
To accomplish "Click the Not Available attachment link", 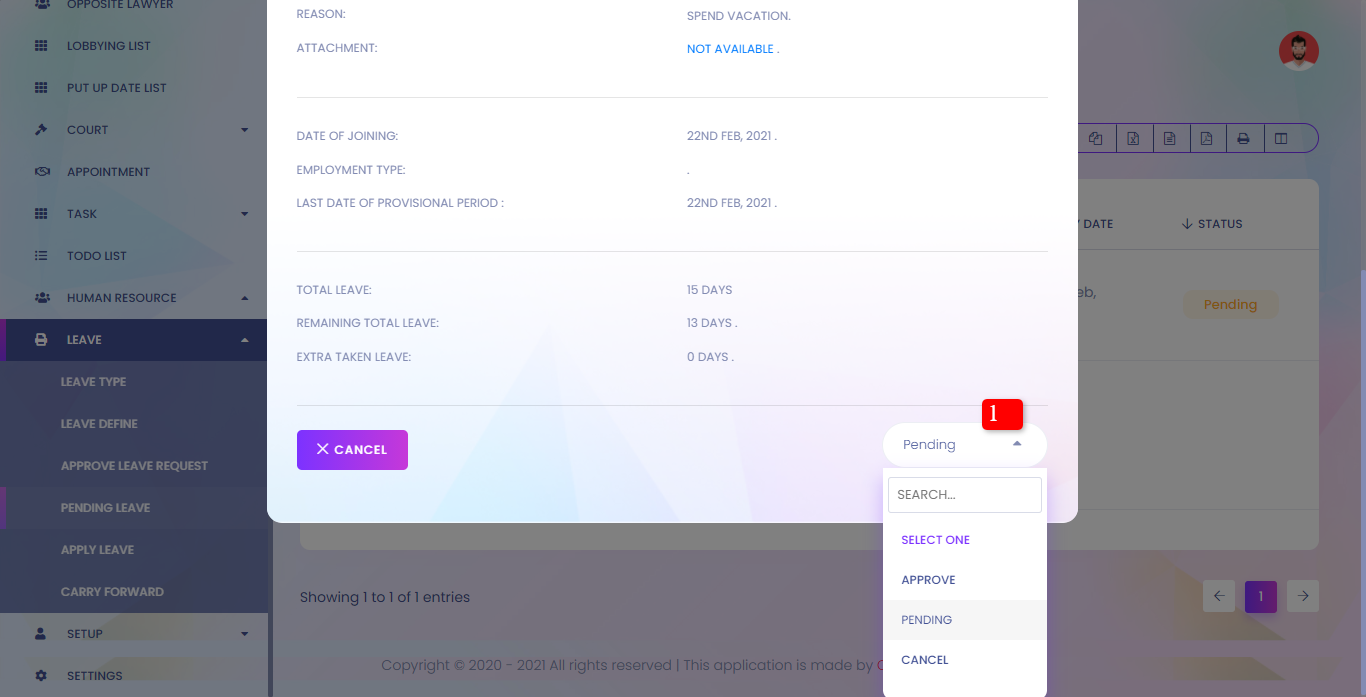I will [x=732, y=49].
